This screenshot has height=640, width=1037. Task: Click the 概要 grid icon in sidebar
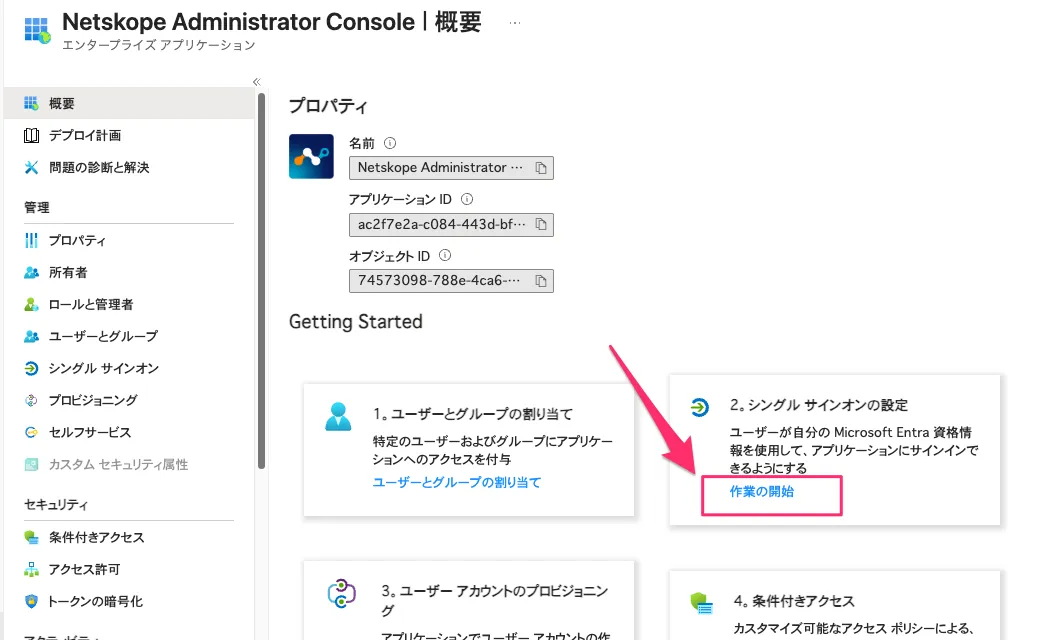pos(31,103)
